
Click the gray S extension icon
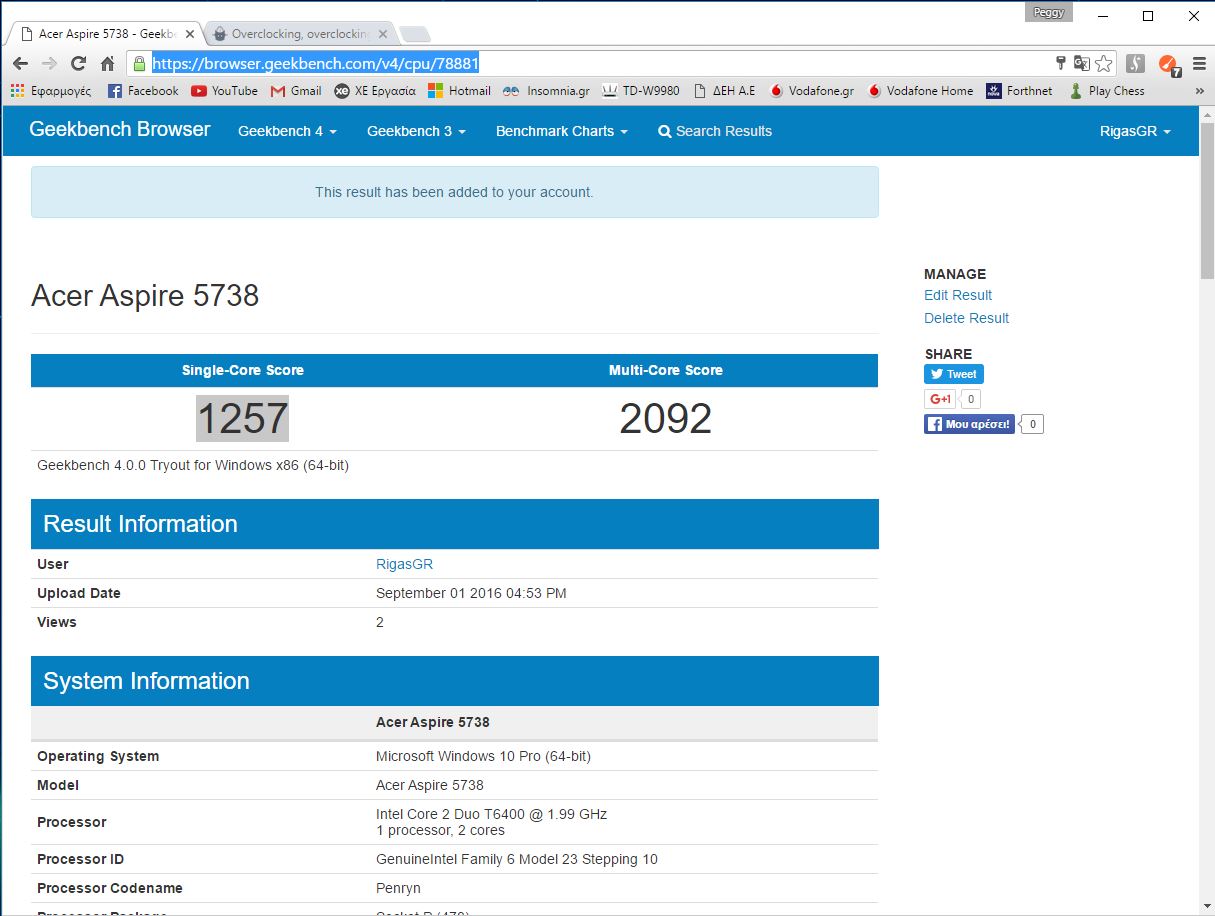pos(1135,64)
